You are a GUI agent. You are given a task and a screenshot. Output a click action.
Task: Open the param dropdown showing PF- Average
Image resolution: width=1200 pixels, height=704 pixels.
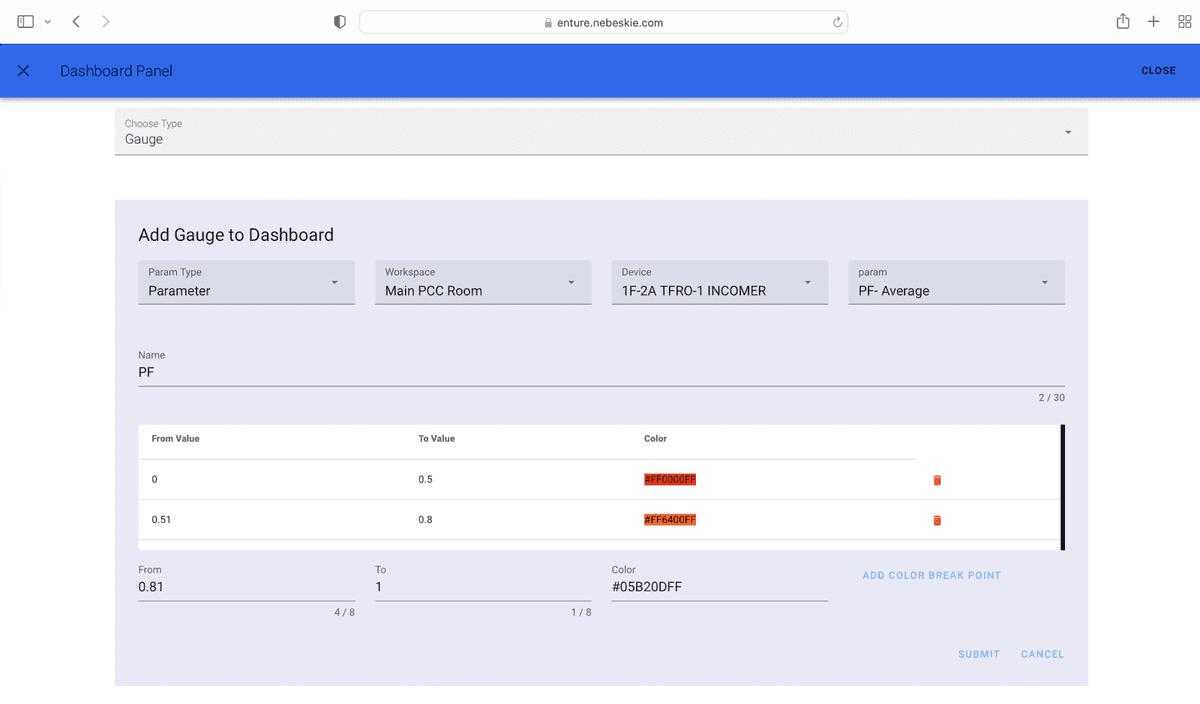pos(1045,282)
